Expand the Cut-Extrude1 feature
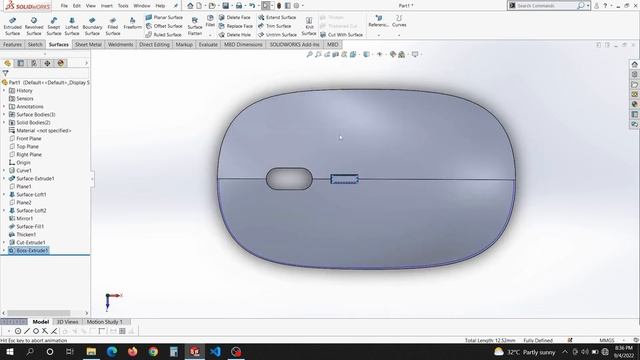The width and height of the screenshot is (640, 360). 4,242
